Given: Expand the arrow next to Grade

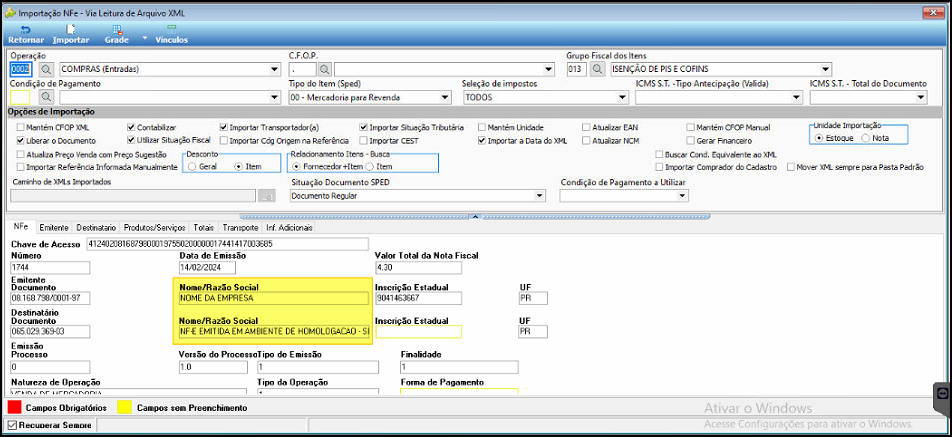Looking at the screenshot, I should point(144,38).
